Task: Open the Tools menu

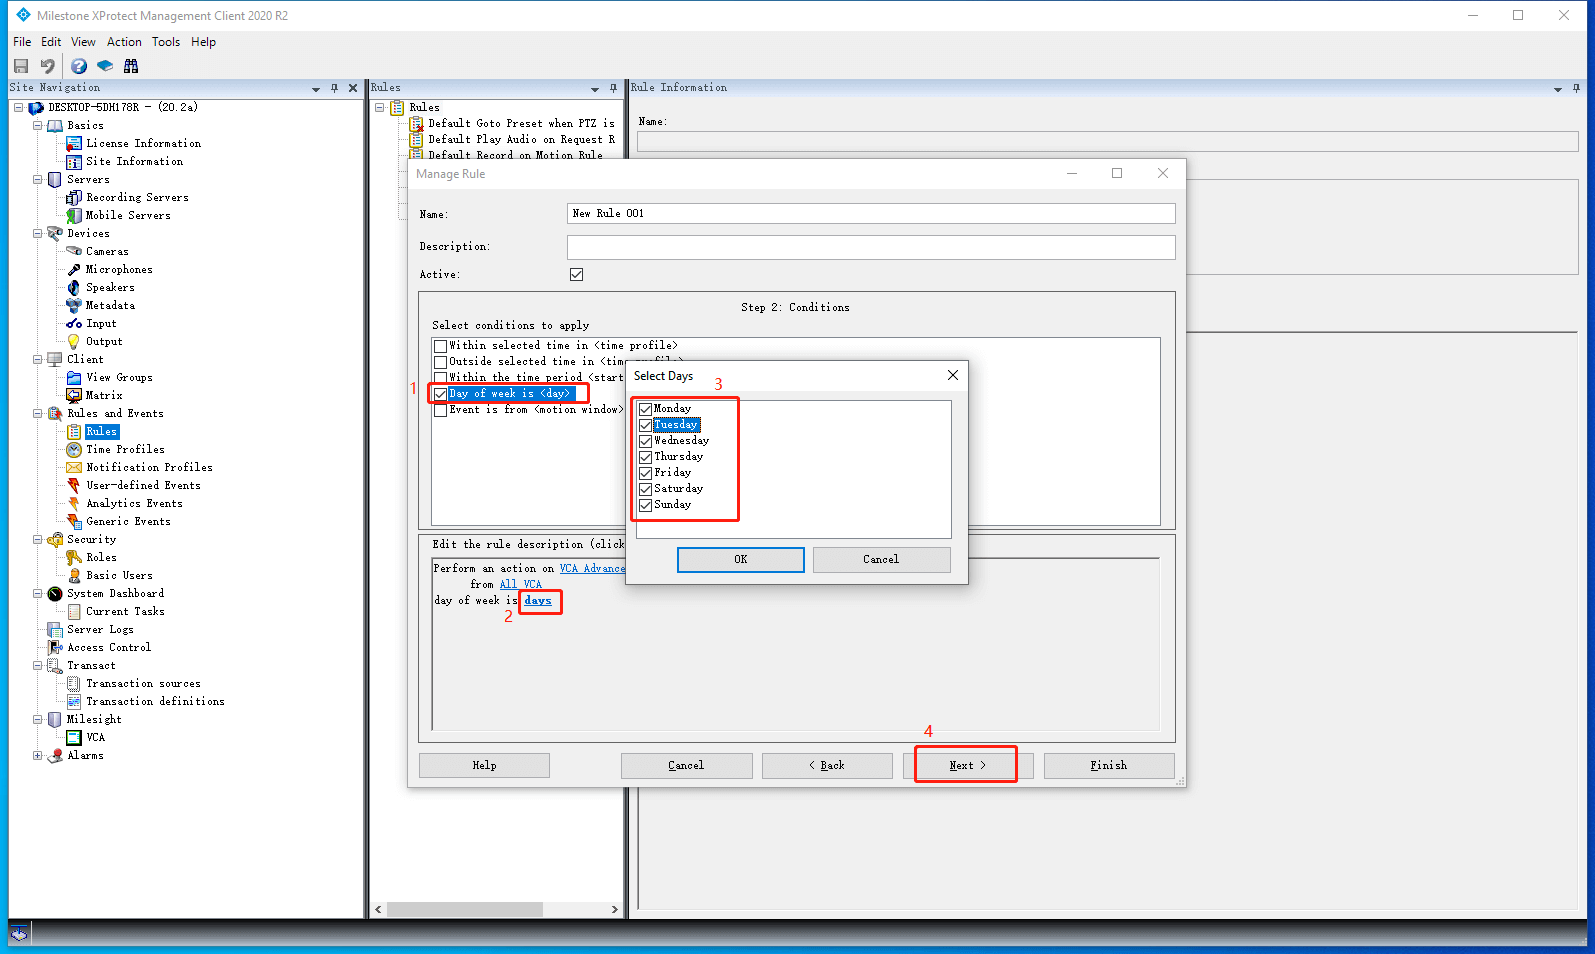Action: 166,42
